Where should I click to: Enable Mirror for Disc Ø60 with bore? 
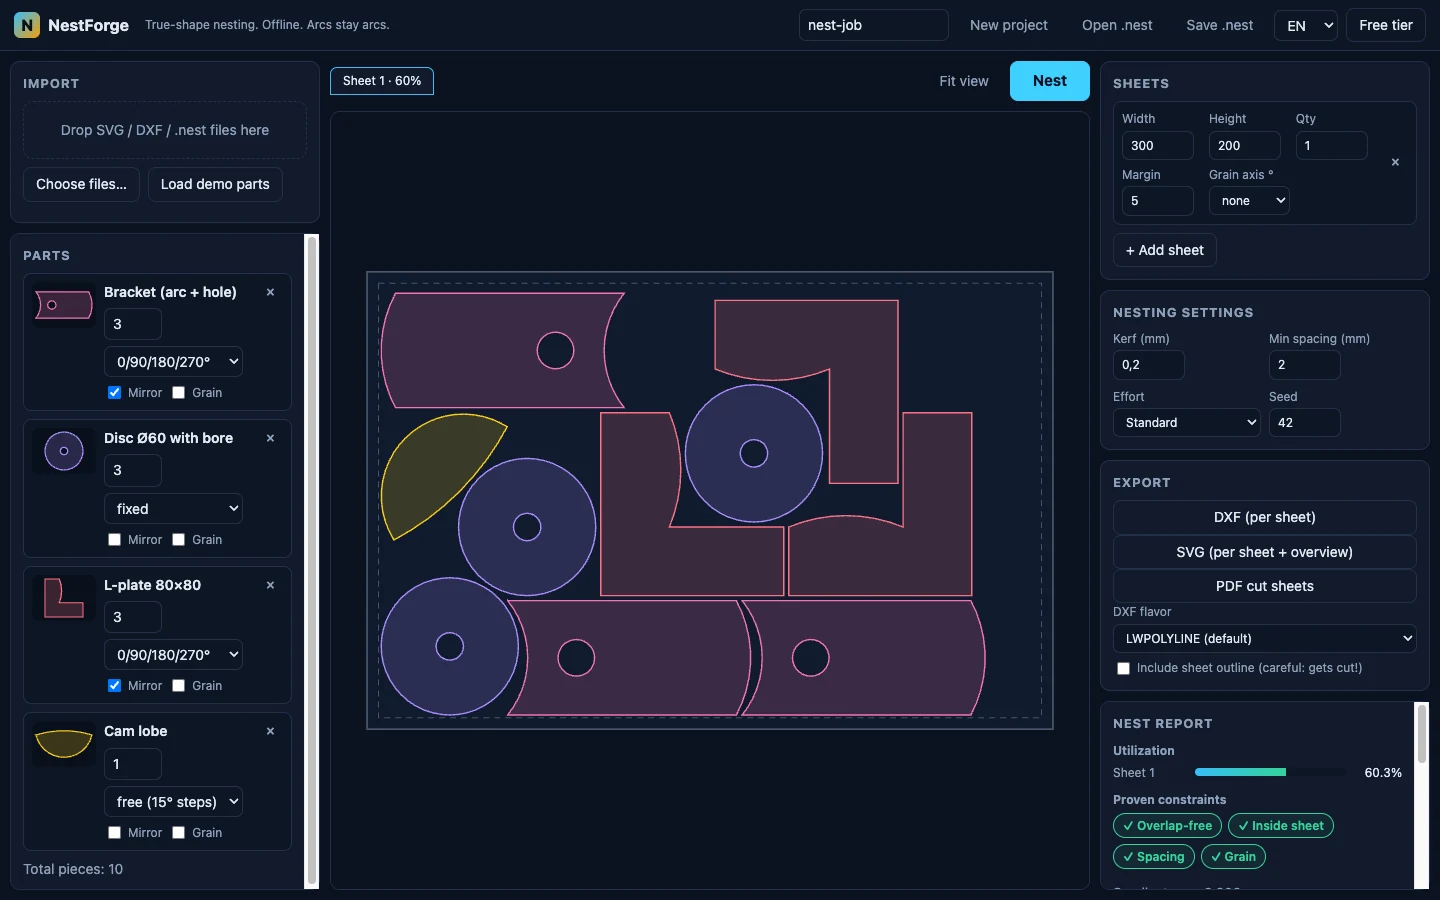pyautogui.click(x=114, y=540)
